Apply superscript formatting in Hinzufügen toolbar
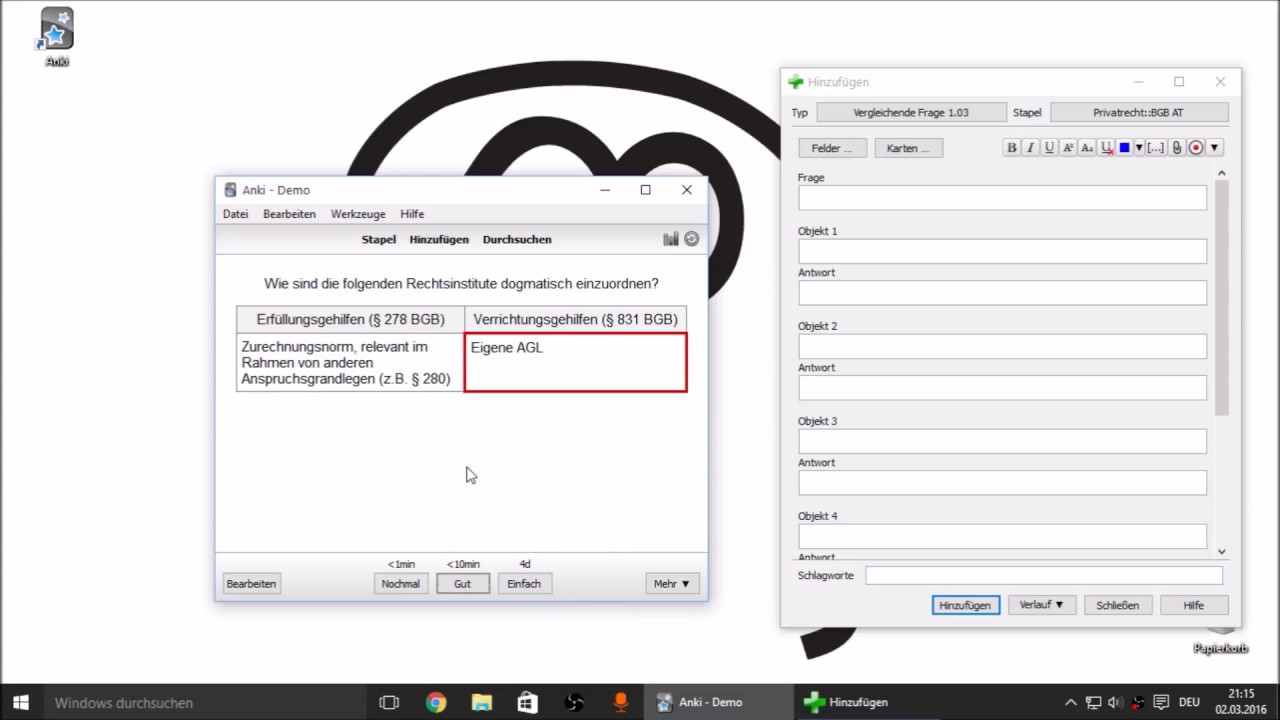Viewport: 1280px width, 720px height. pyautogui.click(x=1068, y=148)
